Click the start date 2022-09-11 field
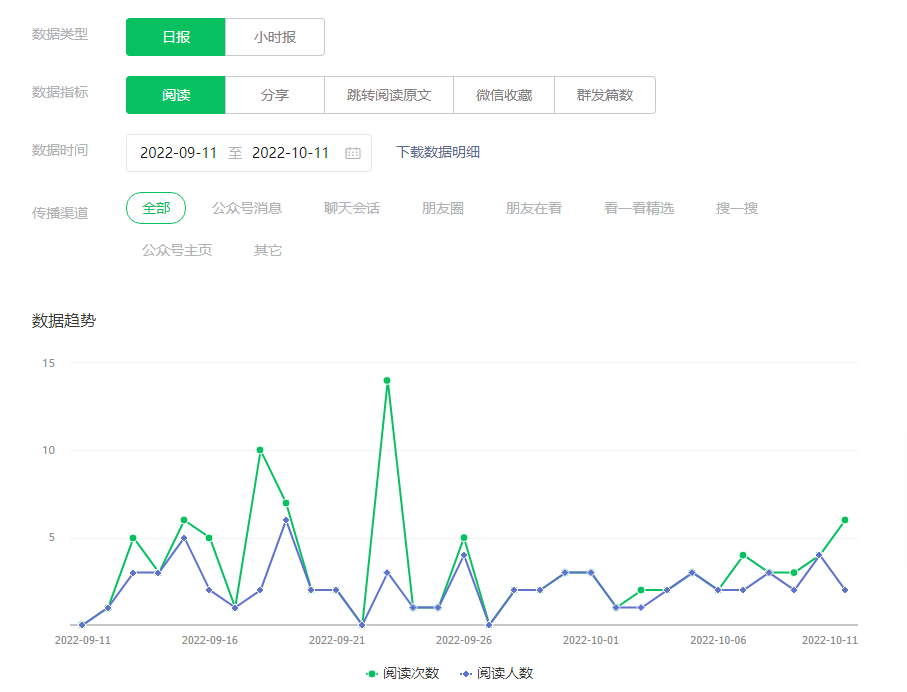Image resolution: width=907 pixels, height=692 pixels. point(178,153)
